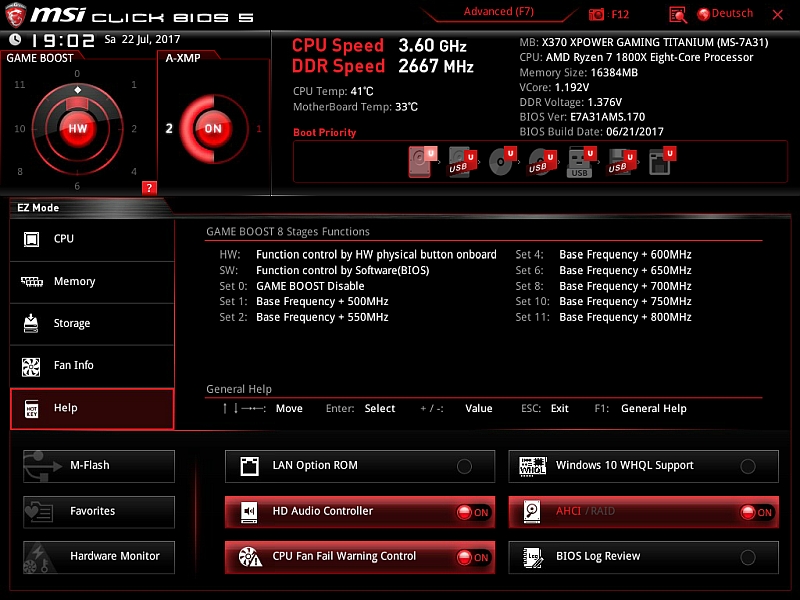Image resolution: width=800 pixels, height=600 pixels.
Task: Click the BIOS Ver E7A31AMS.170 text
Action: (x=582, y=117)
